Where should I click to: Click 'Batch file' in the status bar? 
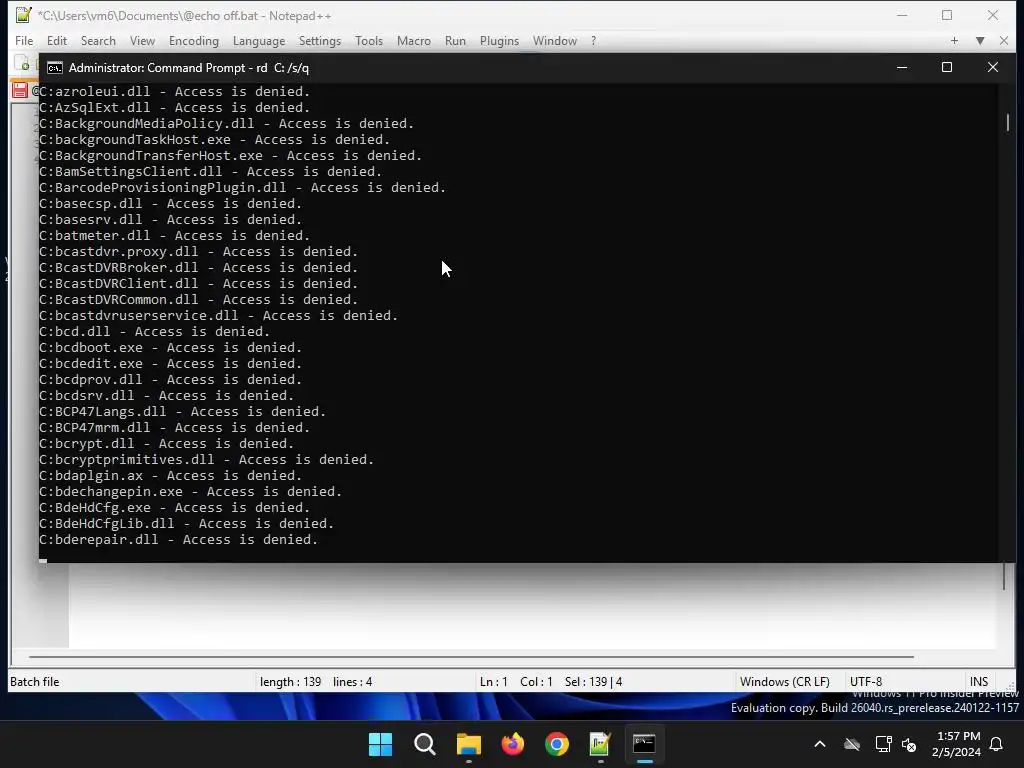coord(35,681)
